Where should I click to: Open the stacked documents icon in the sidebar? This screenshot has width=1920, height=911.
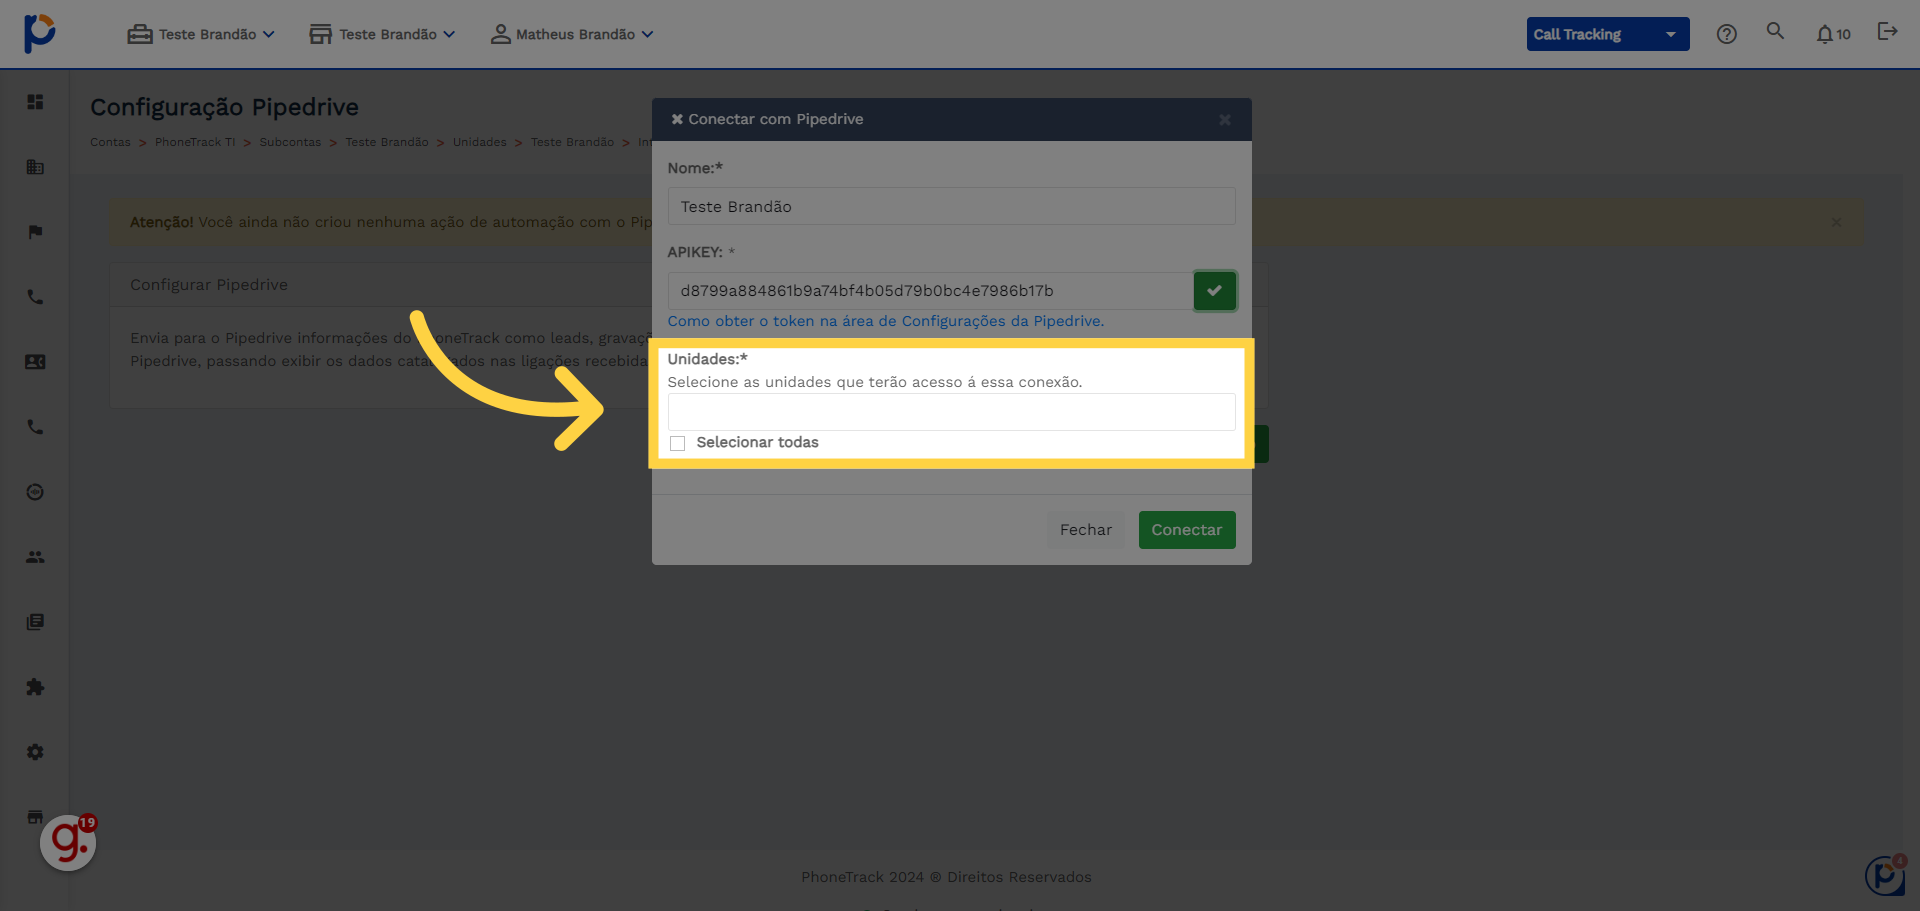pos(35,622)
